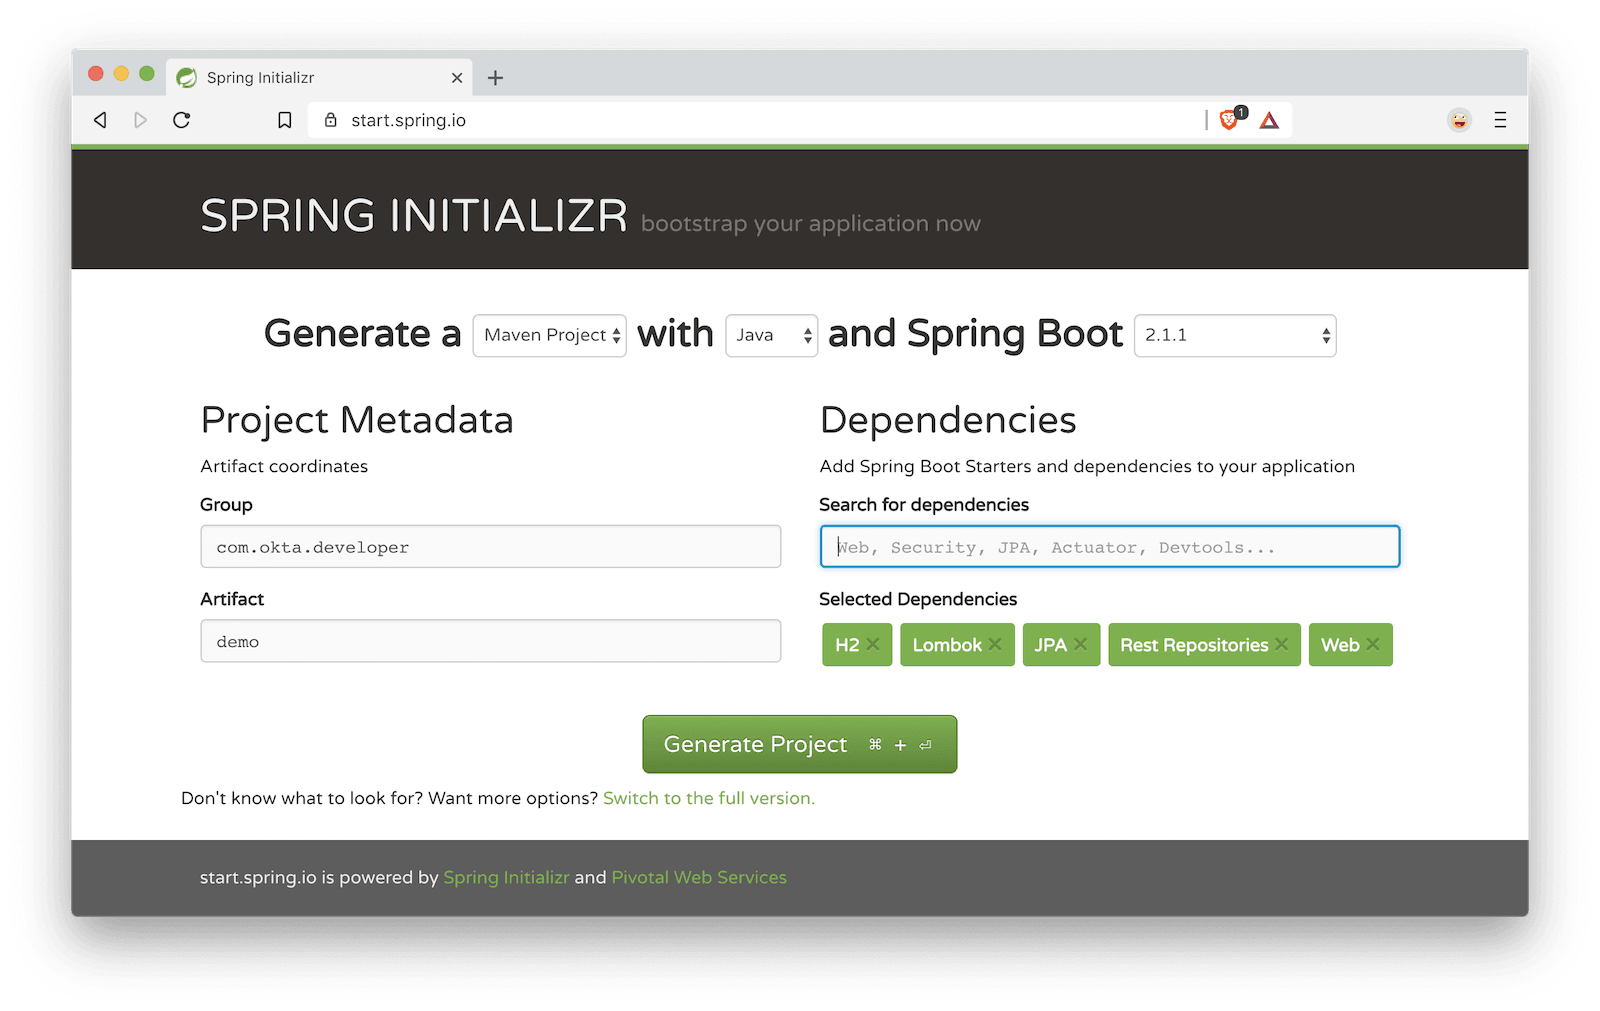The image size is (1600, 1011).
Task: Open the Pivotal Web Services footer link
Action: click(x=699, y=877)
